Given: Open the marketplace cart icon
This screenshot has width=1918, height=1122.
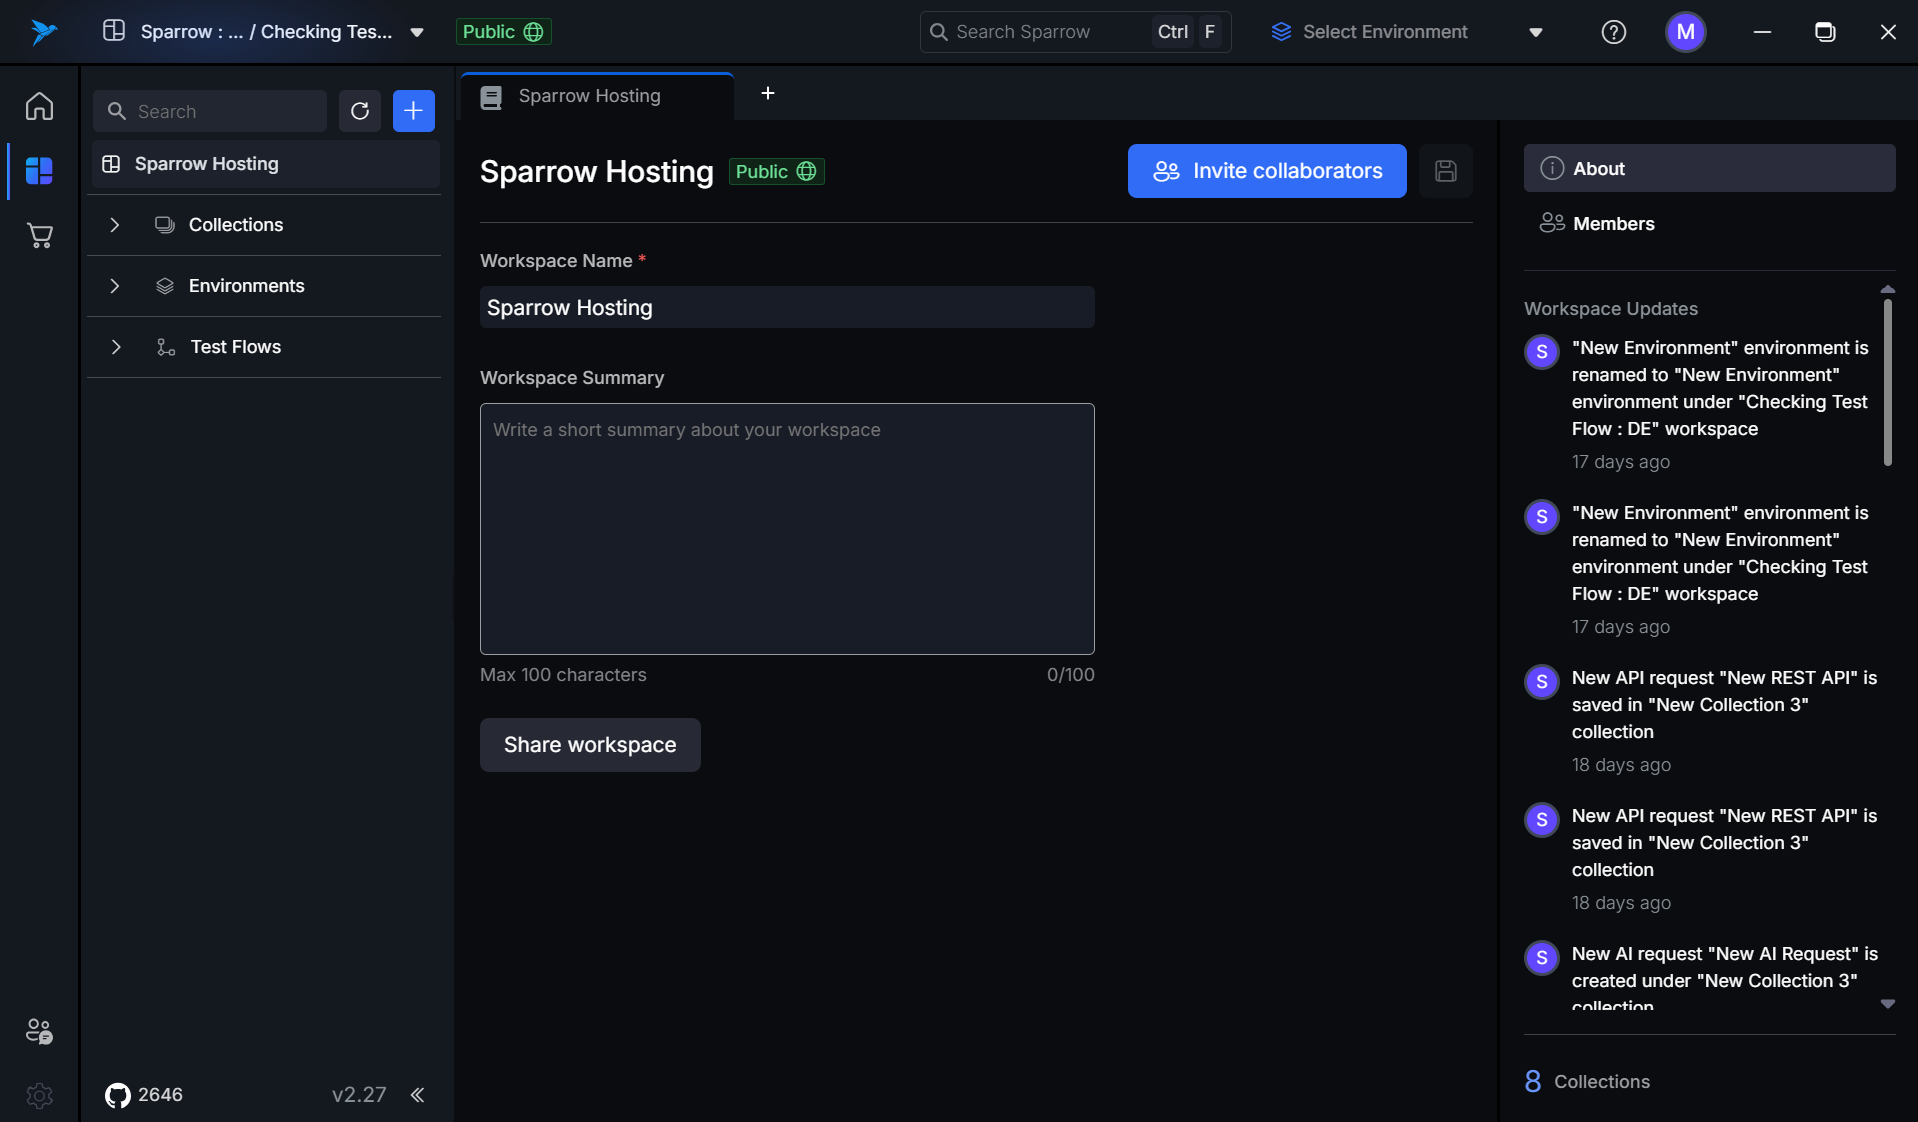Looking at the screenshot, I should [x=39, y=235].
